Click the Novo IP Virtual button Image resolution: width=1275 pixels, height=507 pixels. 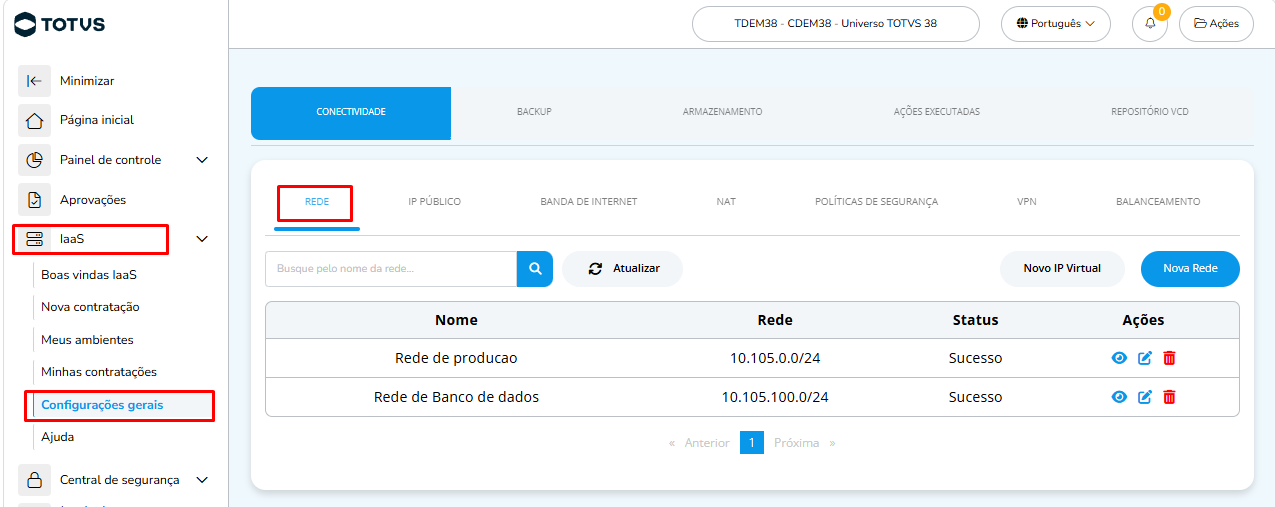click(1062, 269)
